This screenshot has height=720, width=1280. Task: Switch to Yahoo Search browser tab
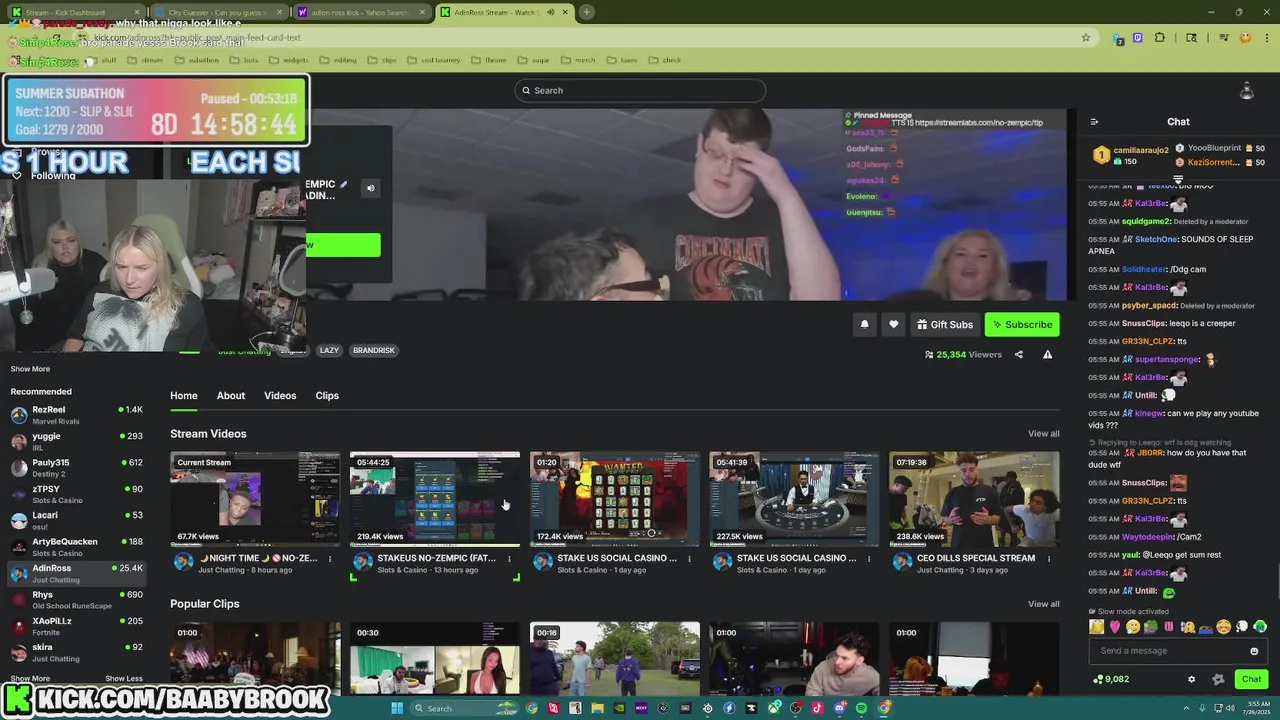click(360, 12)
